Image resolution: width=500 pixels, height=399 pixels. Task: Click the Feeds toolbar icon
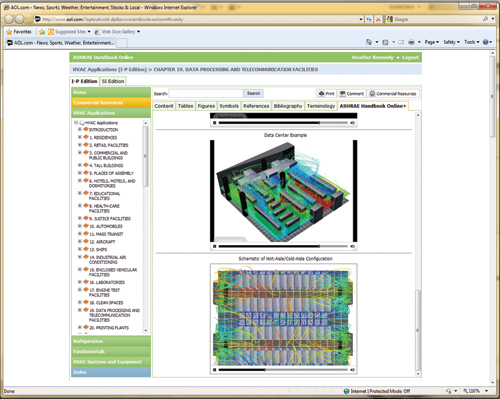tap(385, 42)
